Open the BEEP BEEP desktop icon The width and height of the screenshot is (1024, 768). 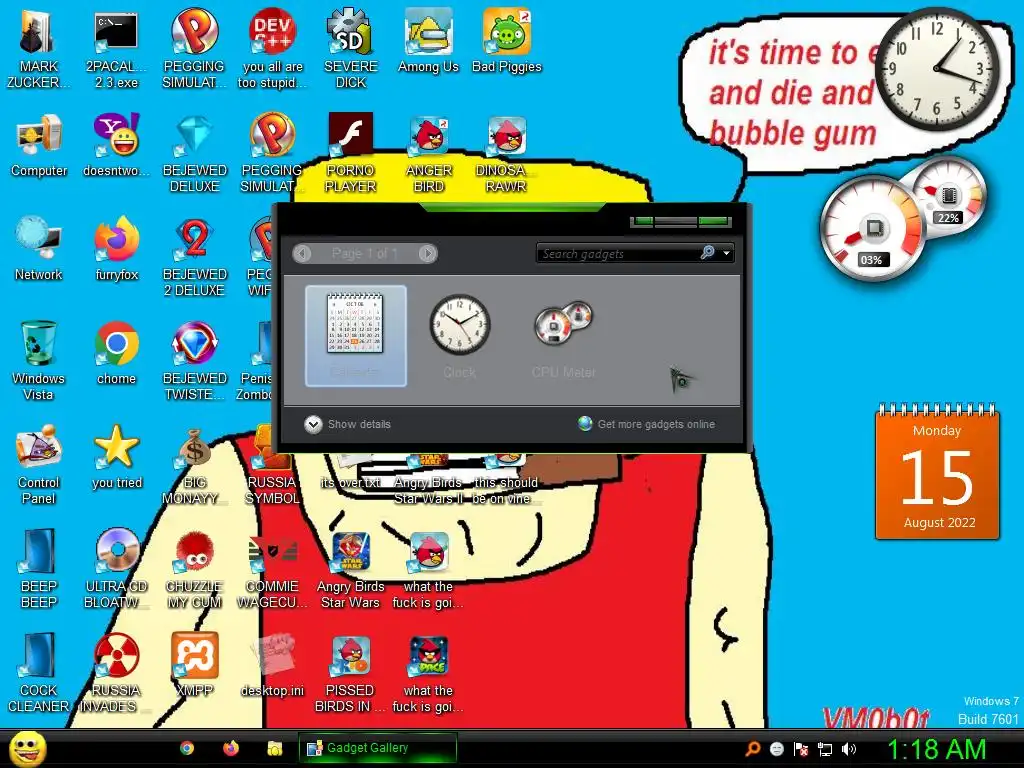coord(39,568)
